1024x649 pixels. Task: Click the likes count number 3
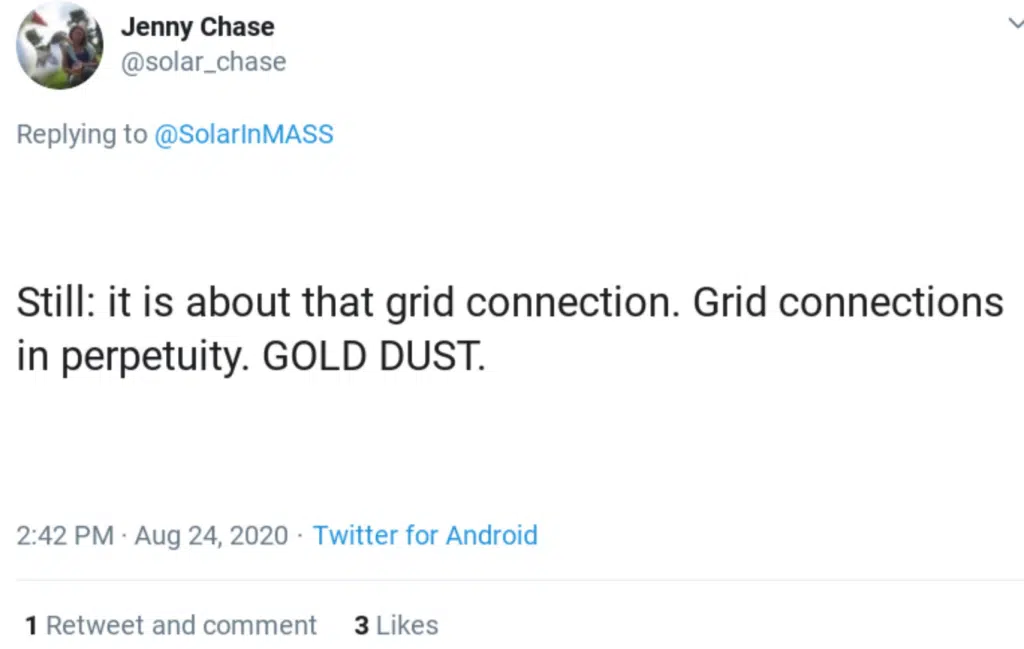click(361, 626)
